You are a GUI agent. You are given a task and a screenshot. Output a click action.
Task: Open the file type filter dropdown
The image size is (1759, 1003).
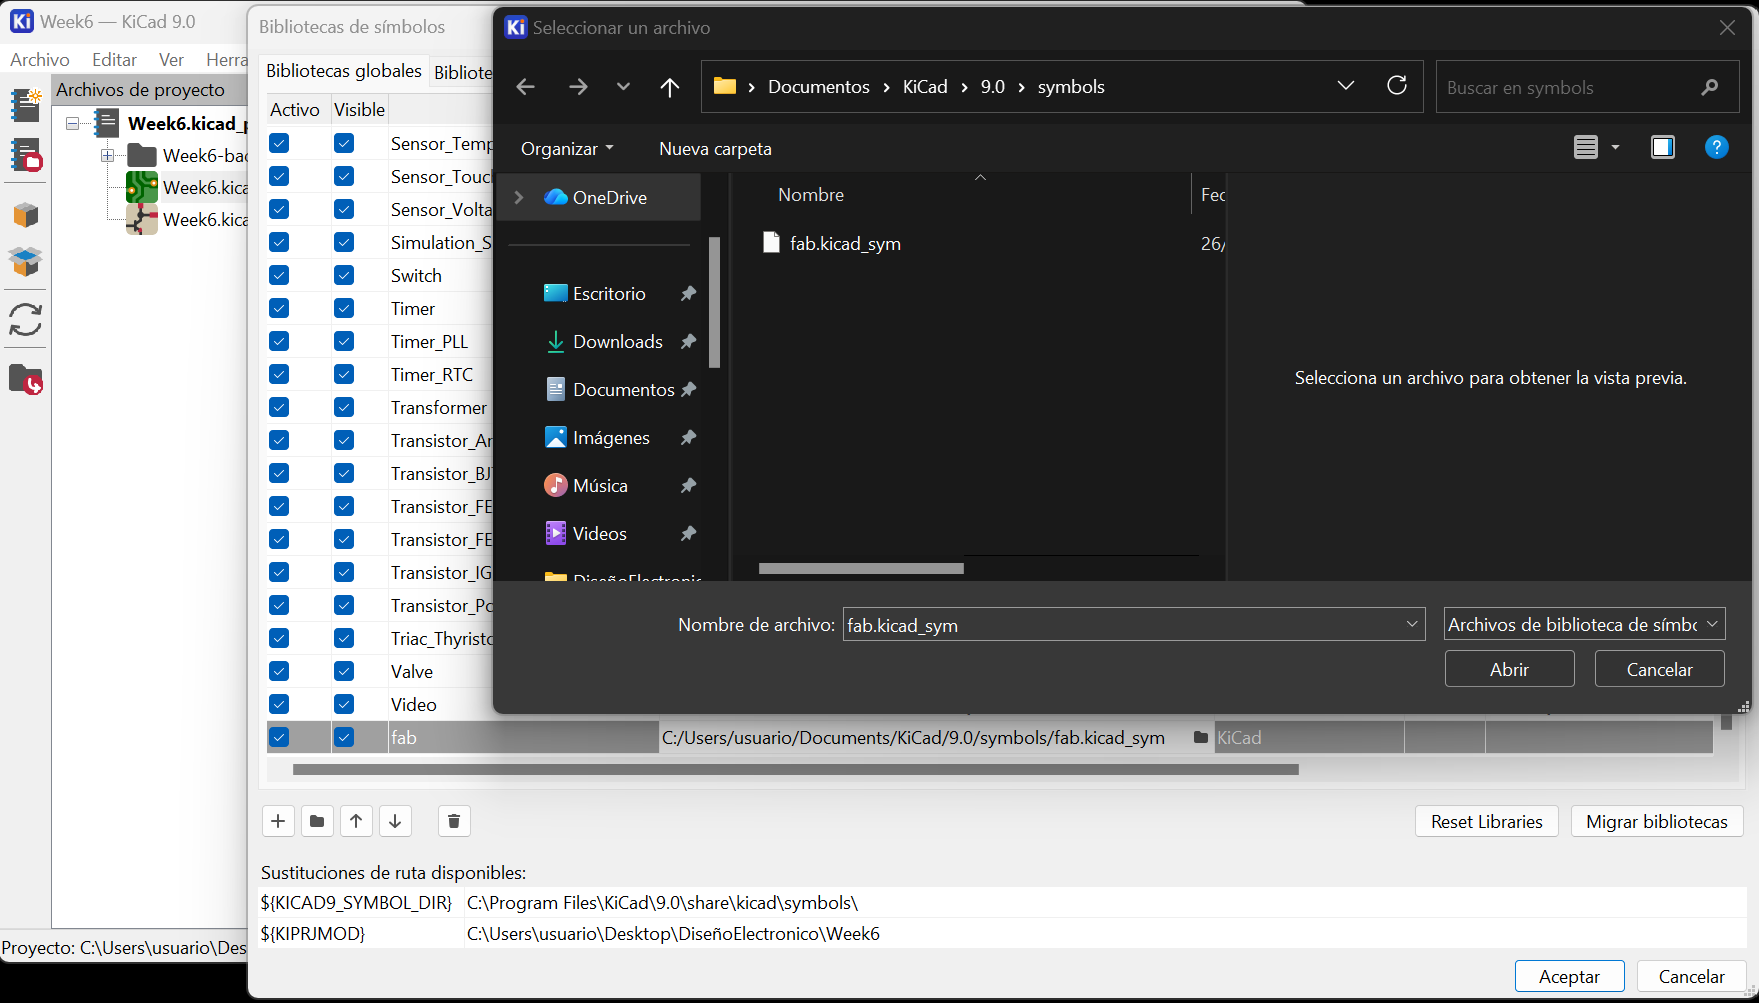(1585, 624)
